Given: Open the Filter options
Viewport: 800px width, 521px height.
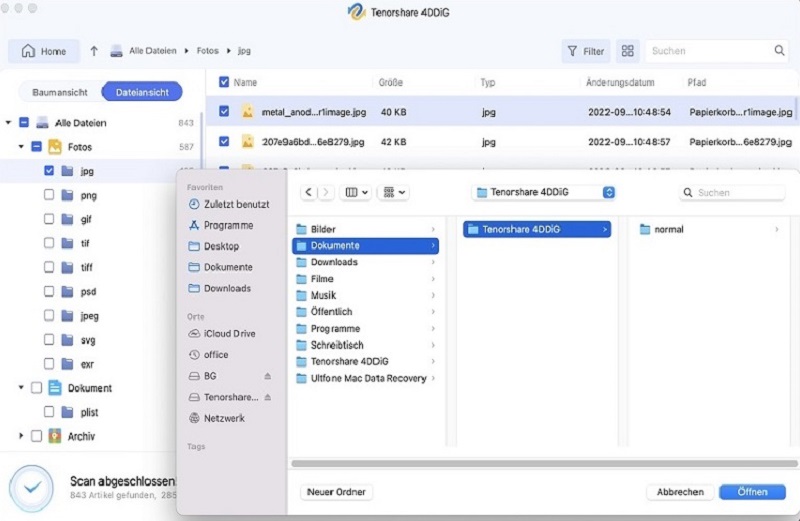Looking at the screenshot, I should [x=585, y=51].
